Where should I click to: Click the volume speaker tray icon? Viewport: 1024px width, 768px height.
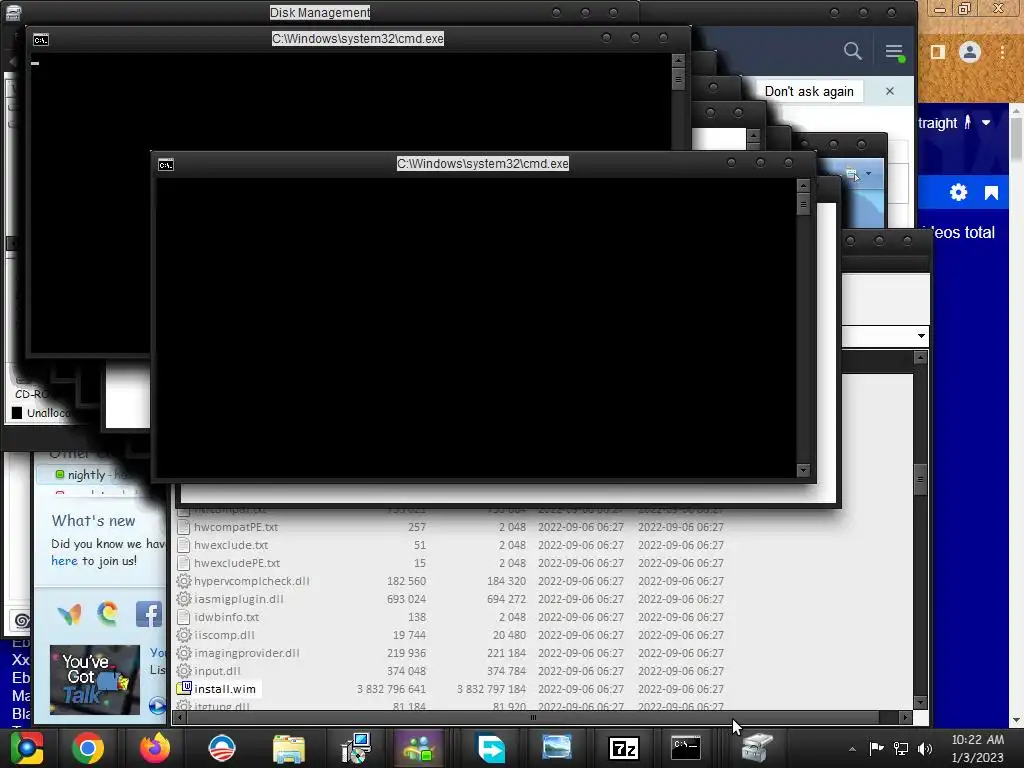(925, 749)
